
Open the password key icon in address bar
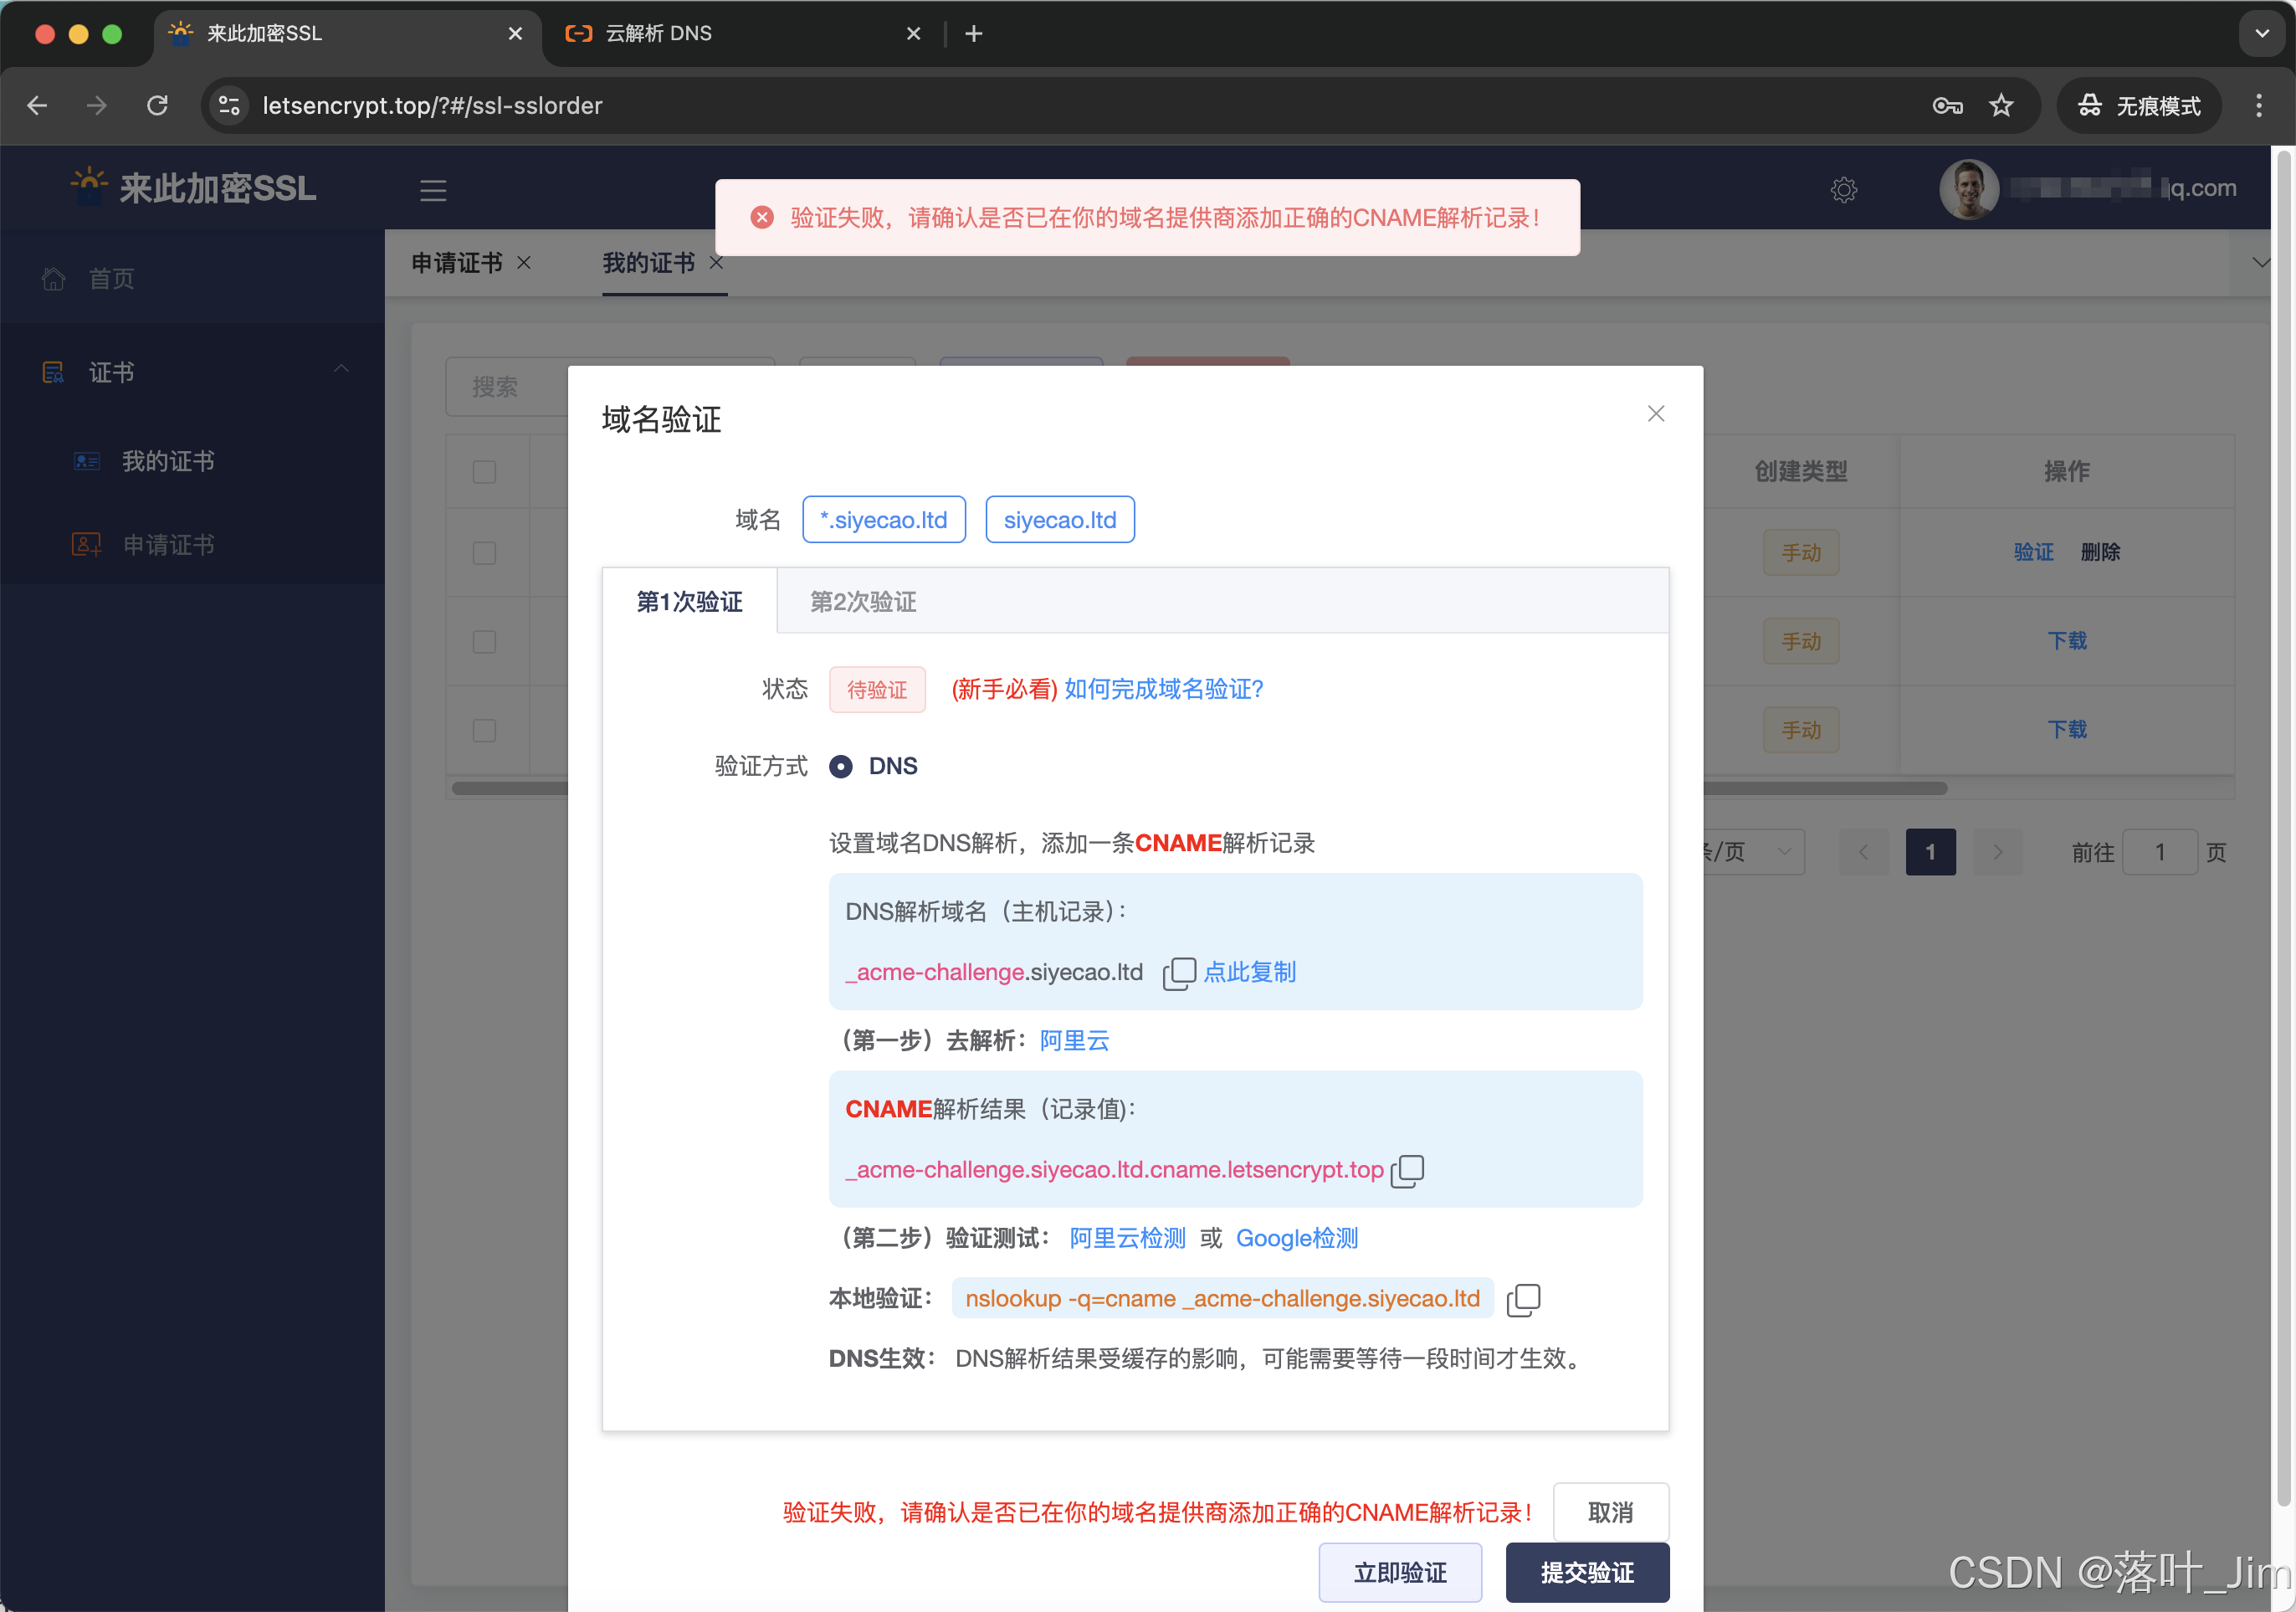coord(1947,106)
